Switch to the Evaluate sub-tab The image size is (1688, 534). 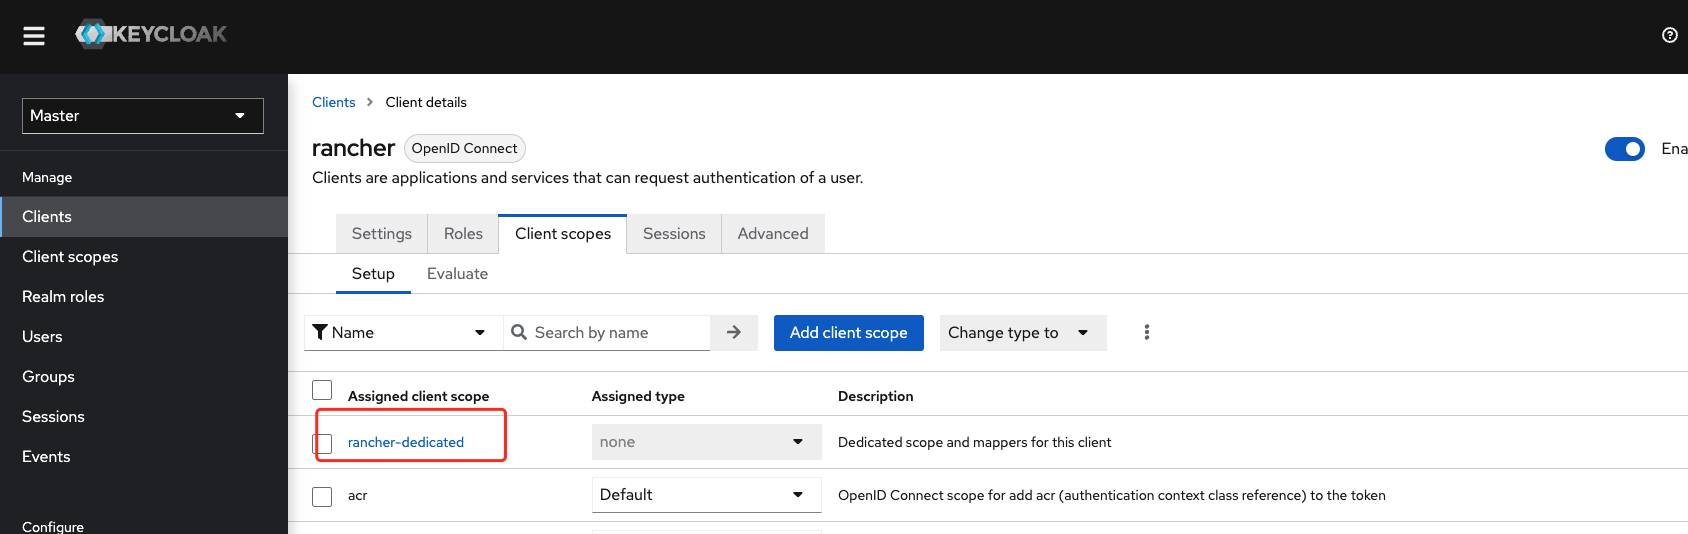tap(457, 274)
